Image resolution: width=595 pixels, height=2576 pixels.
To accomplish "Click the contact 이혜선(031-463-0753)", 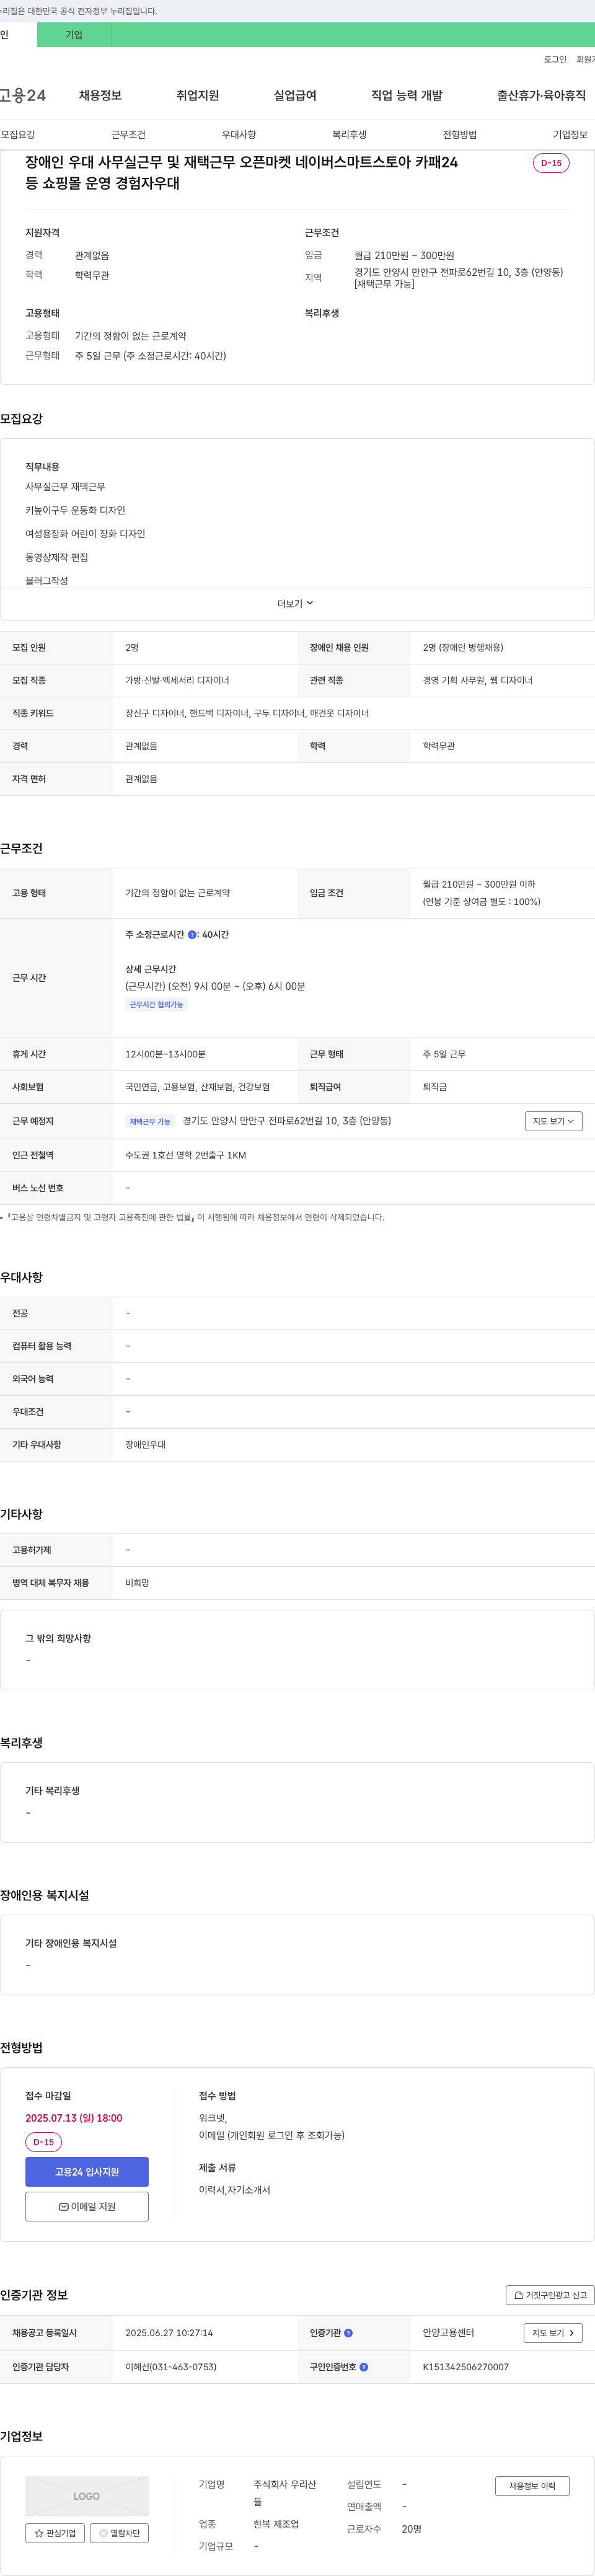I will point(171,2367).
